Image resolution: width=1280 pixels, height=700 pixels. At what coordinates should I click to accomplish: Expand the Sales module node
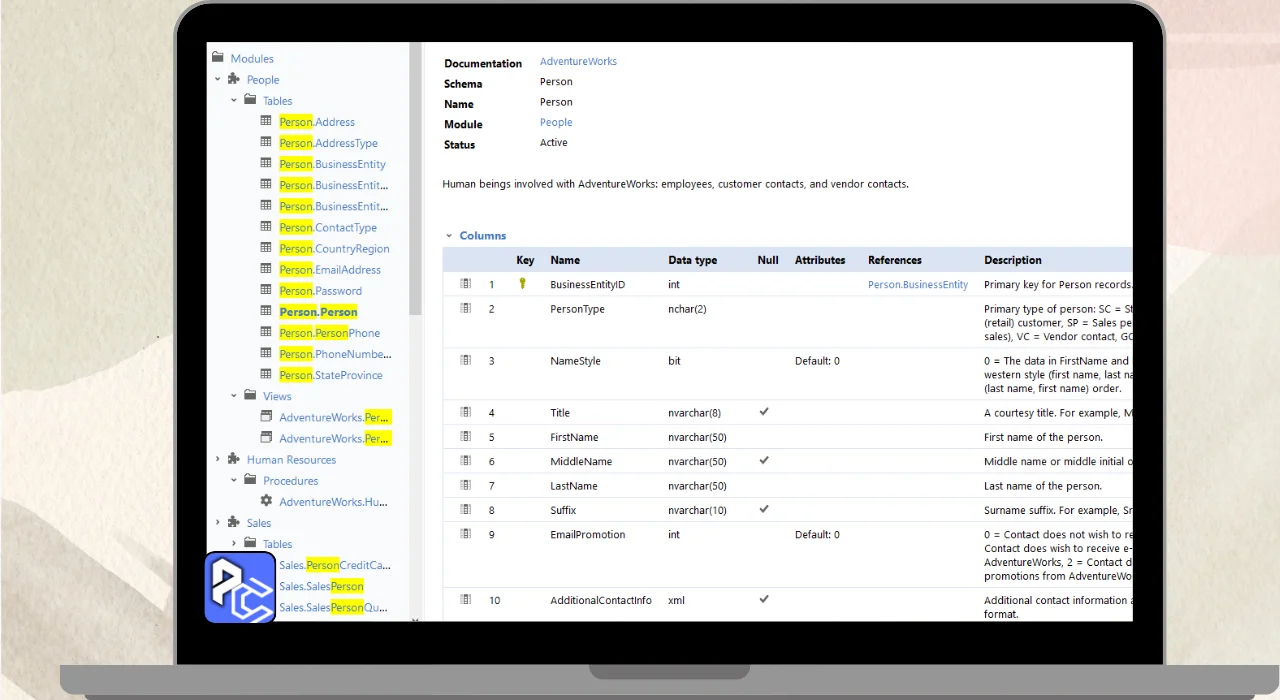(218, 522)
